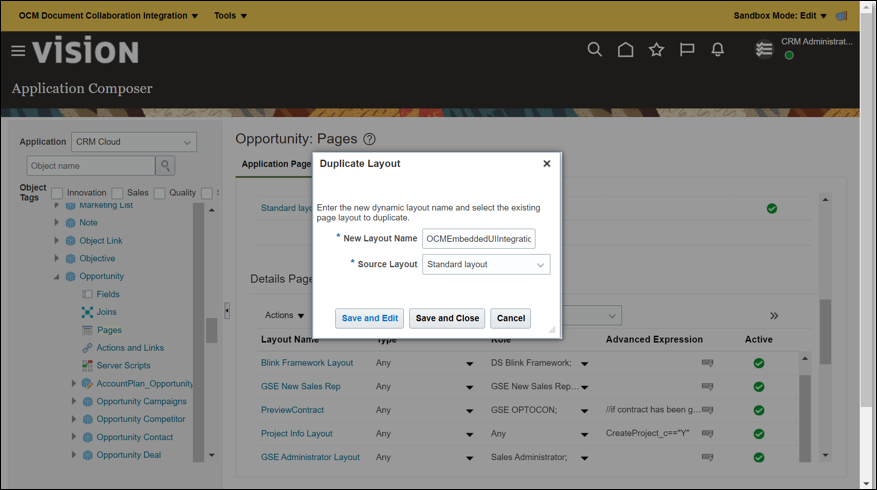
Task: Open the Opportunity Contact tree item
Action: pyautogui.click(x=134, y=437)
